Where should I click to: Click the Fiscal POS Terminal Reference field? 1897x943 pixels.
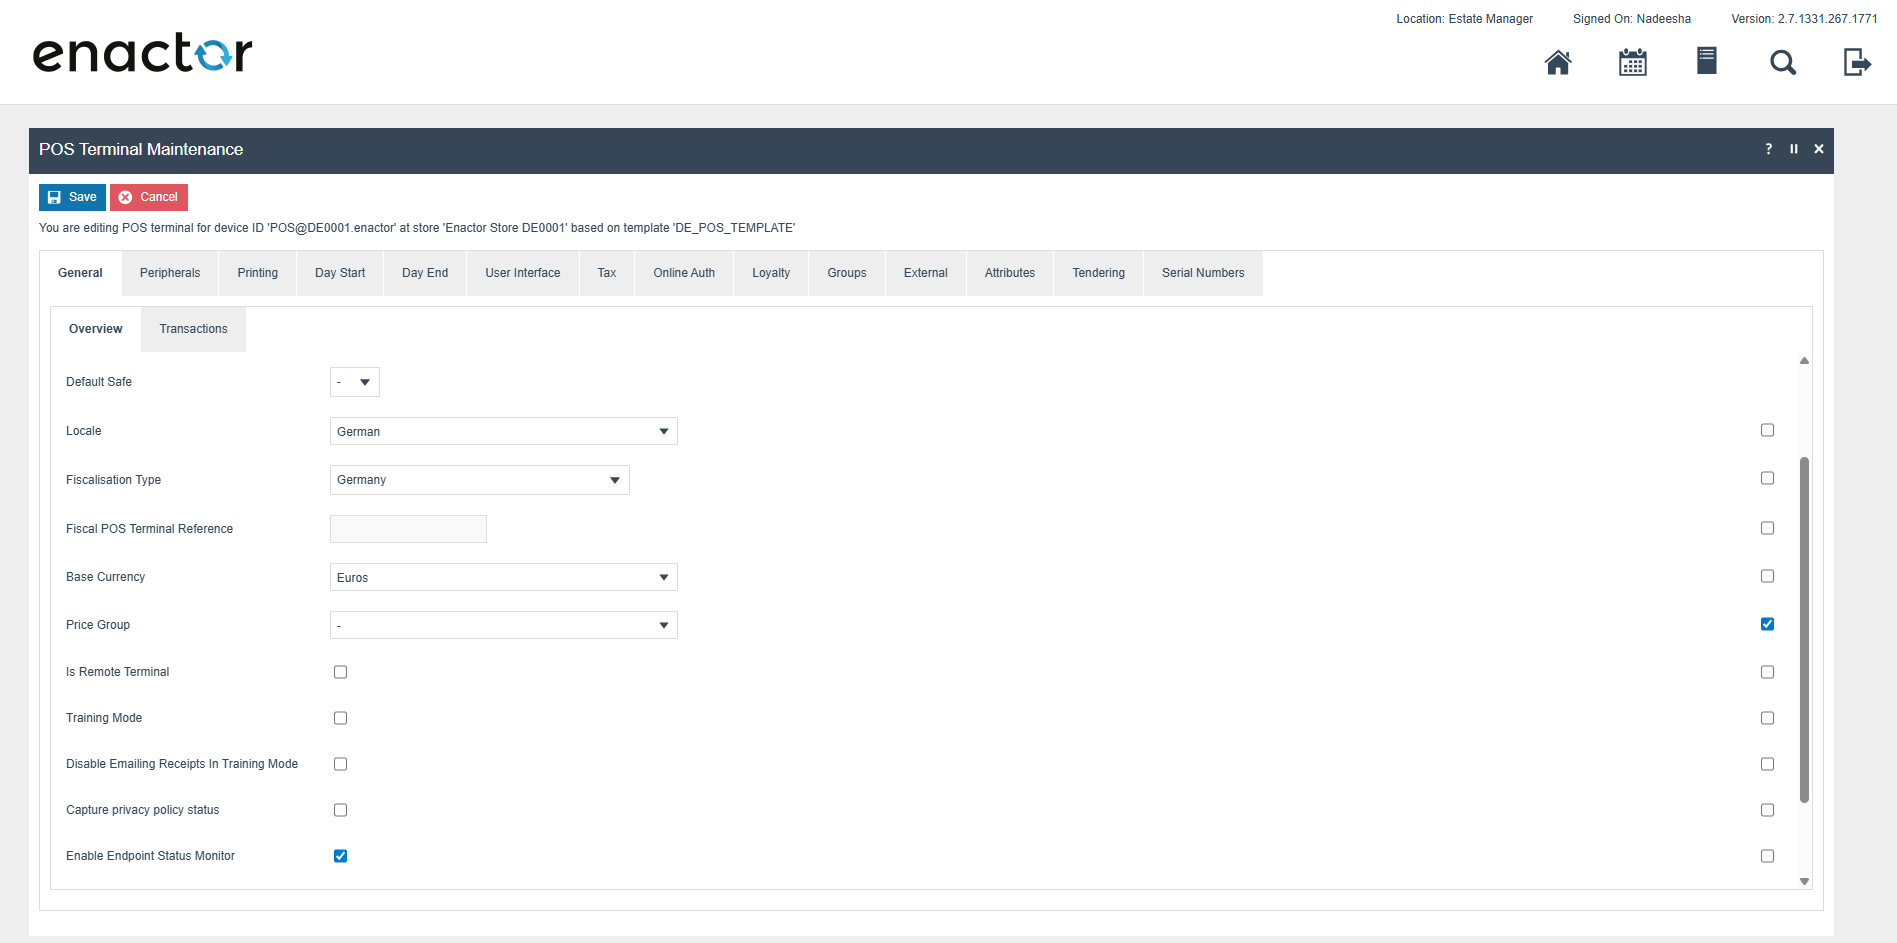coord(408,529)
